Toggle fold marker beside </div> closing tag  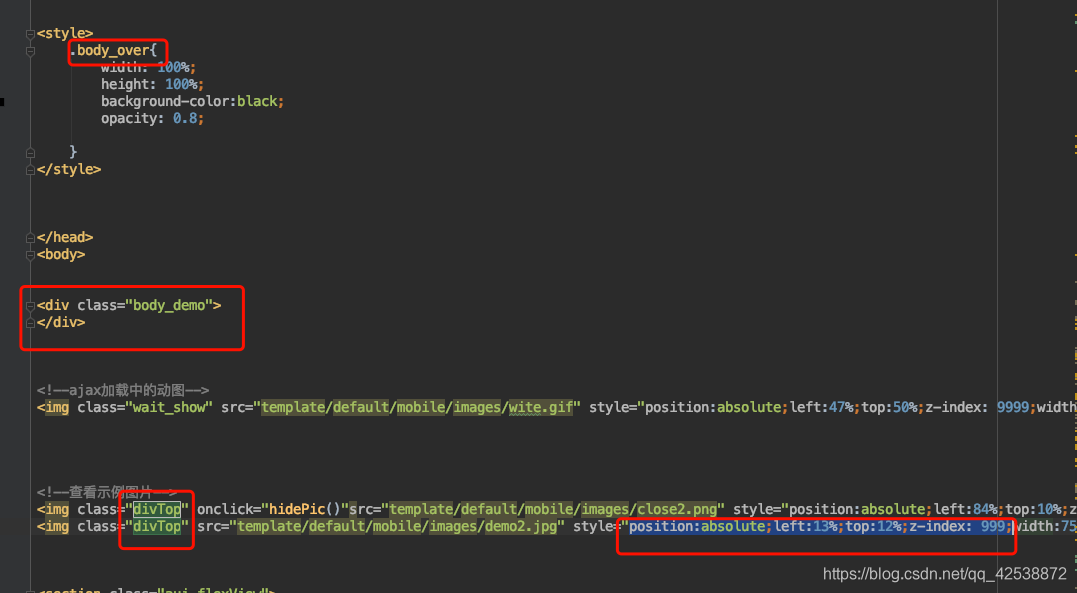30,323
